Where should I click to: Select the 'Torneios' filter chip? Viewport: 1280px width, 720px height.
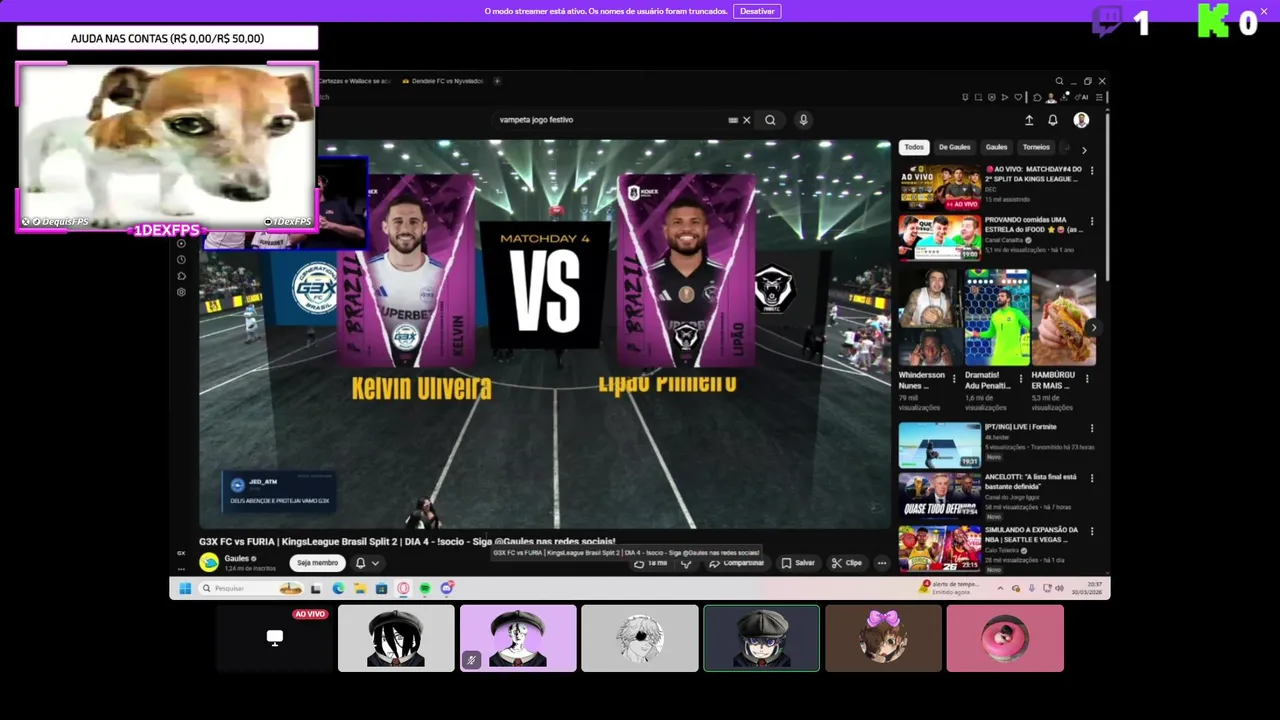click(1036, 147)
